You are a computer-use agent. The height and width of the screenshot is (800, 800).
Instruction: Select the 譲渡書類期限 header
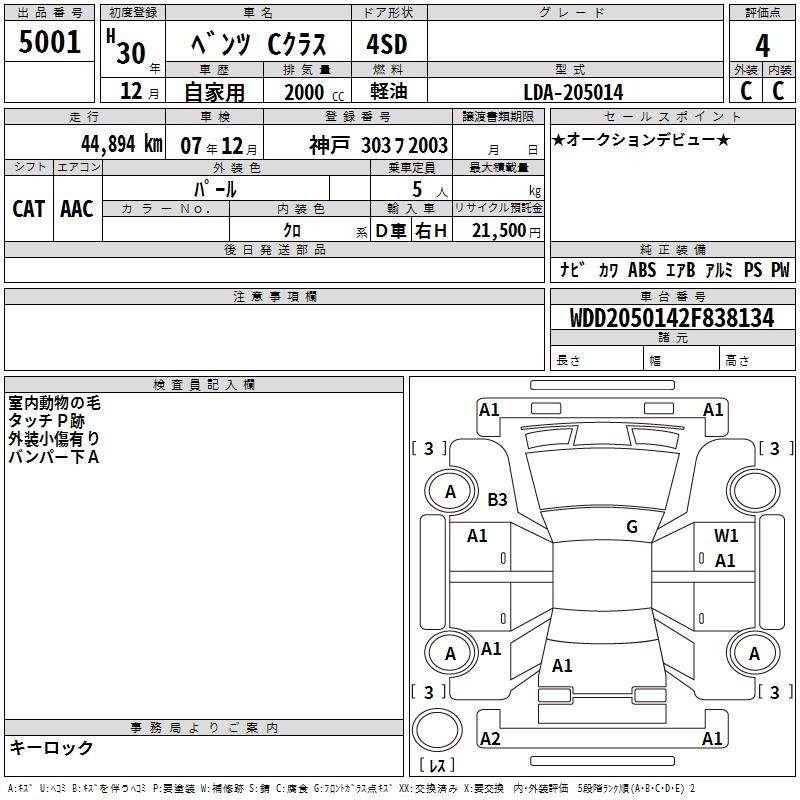click(498, 116)
